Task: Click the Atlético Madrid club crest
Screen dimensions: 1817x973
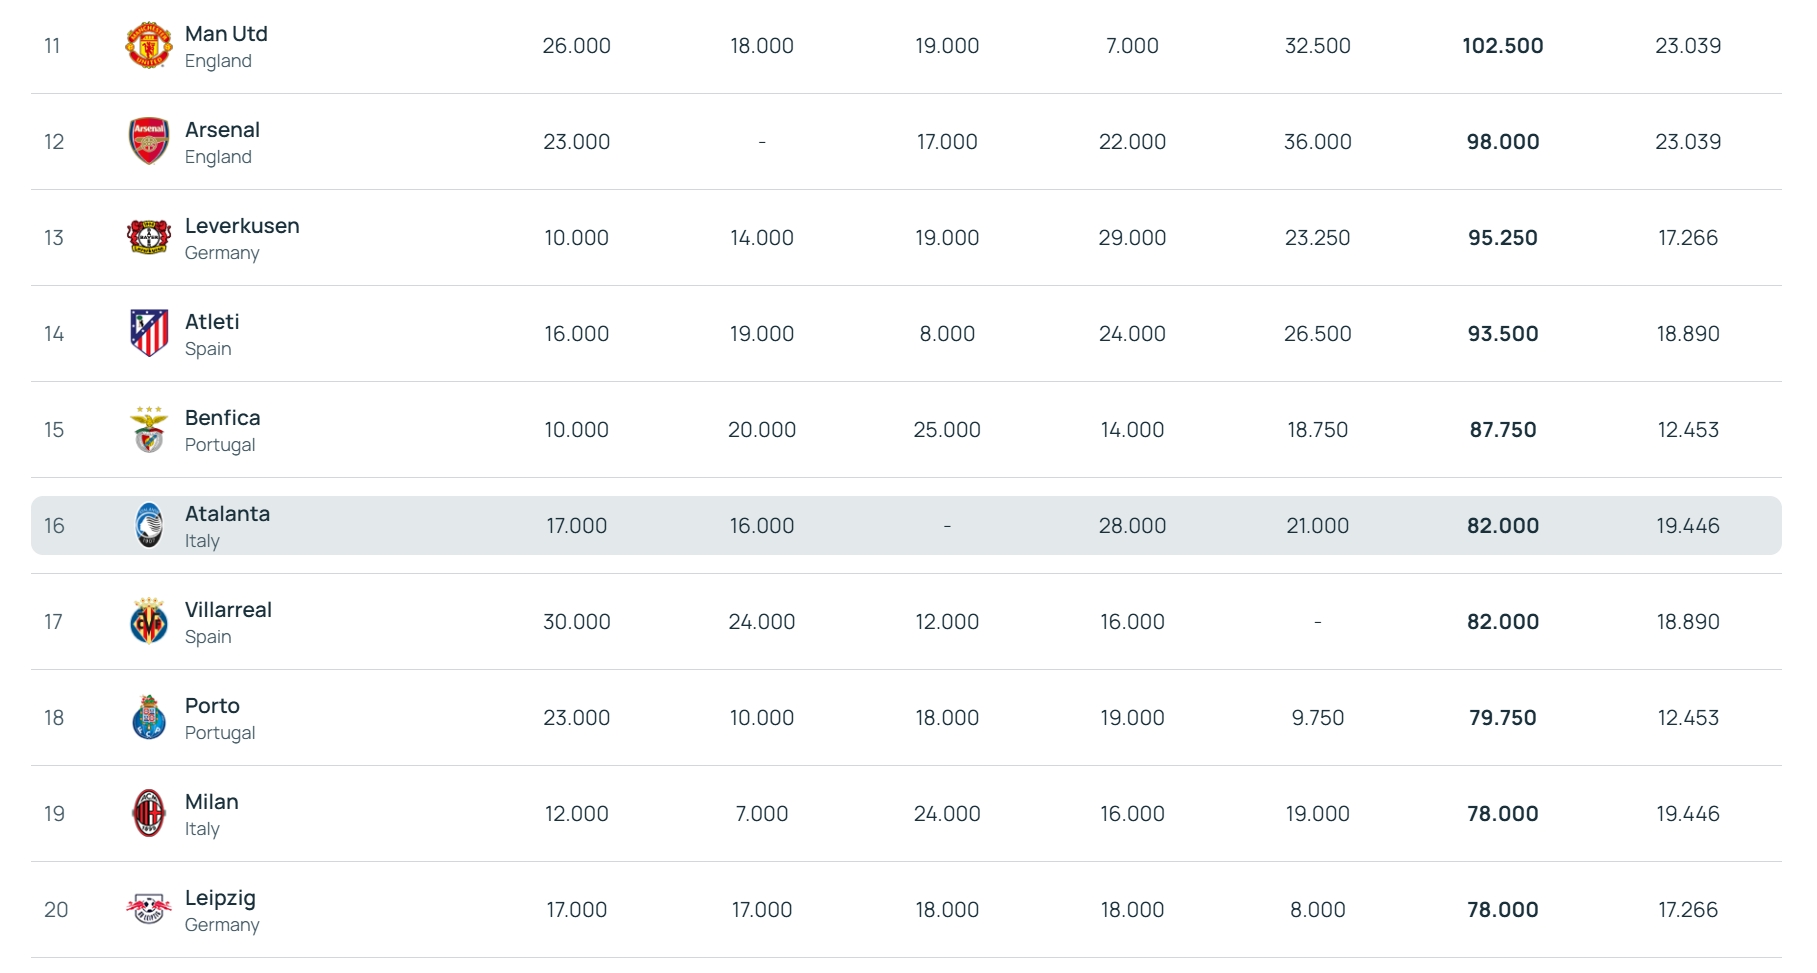Action: pyautogui.click(x=149, y=333)
